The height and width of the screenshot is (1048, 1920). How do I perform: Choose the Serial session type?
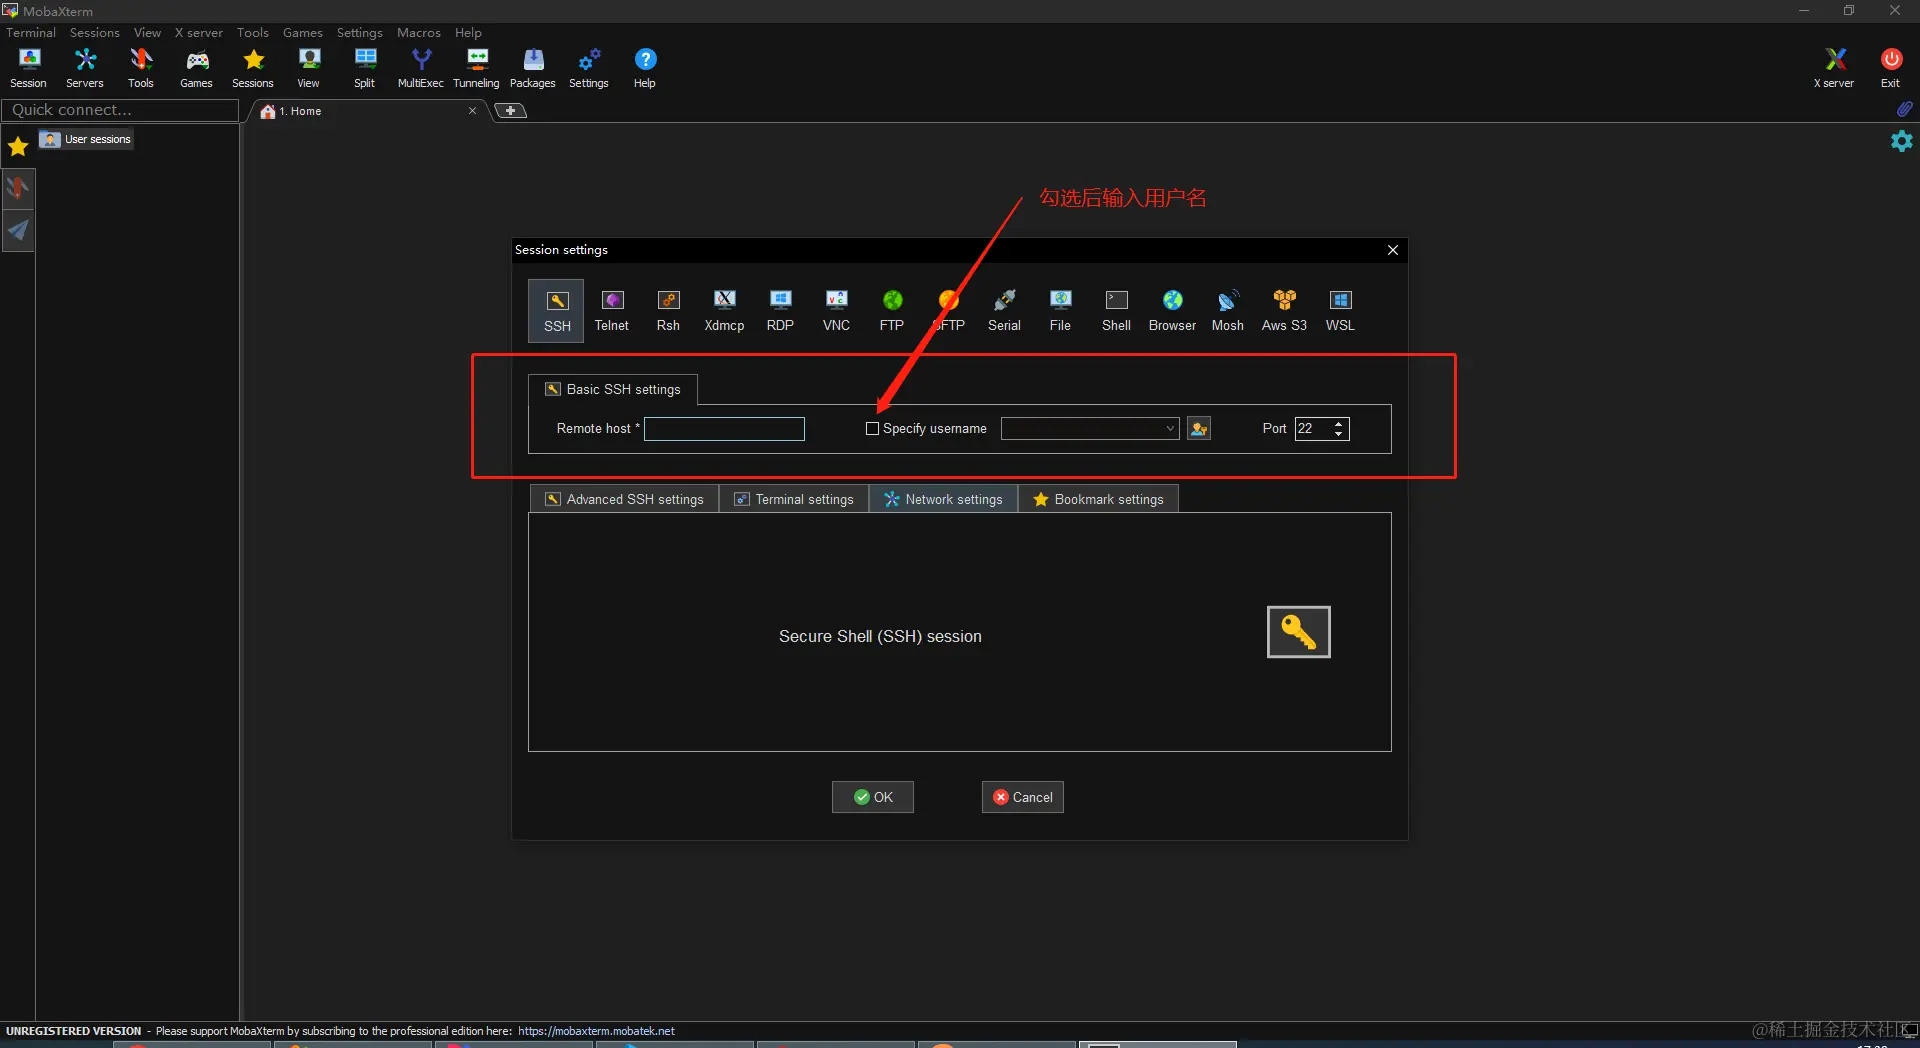click(1004, 311)
